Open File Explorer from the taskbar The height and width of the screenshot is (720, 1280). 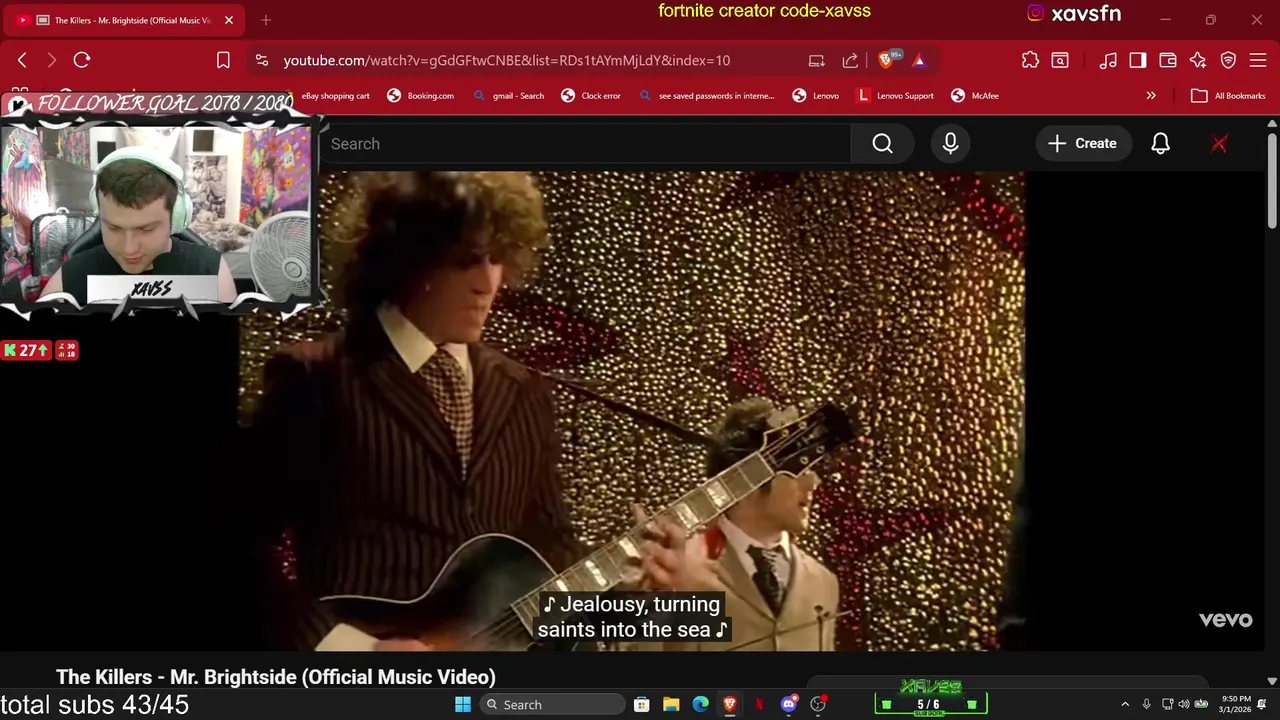click(671, 705)
